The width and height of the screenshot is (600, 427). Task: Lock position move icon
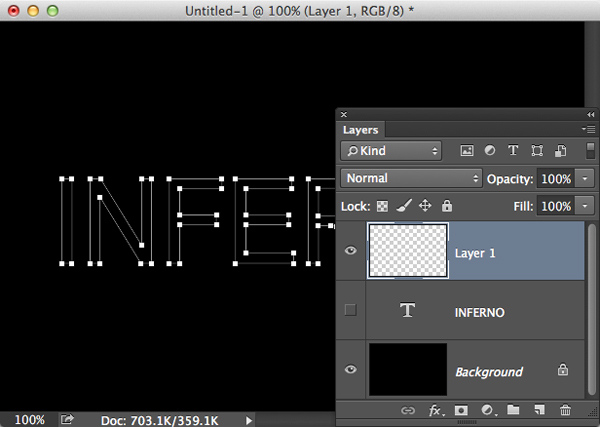[x=425, y=206]
